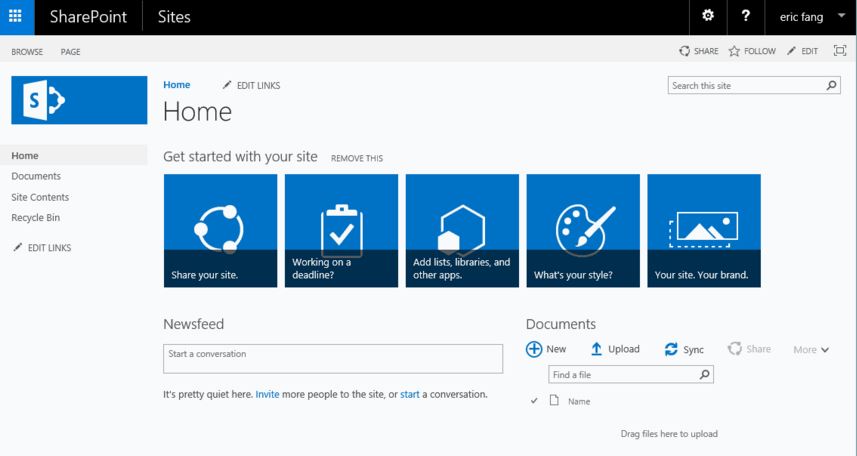Click the site search magnifier icon
The width and height of the screenshot is (857, 456).
click(x=831, y=85)
